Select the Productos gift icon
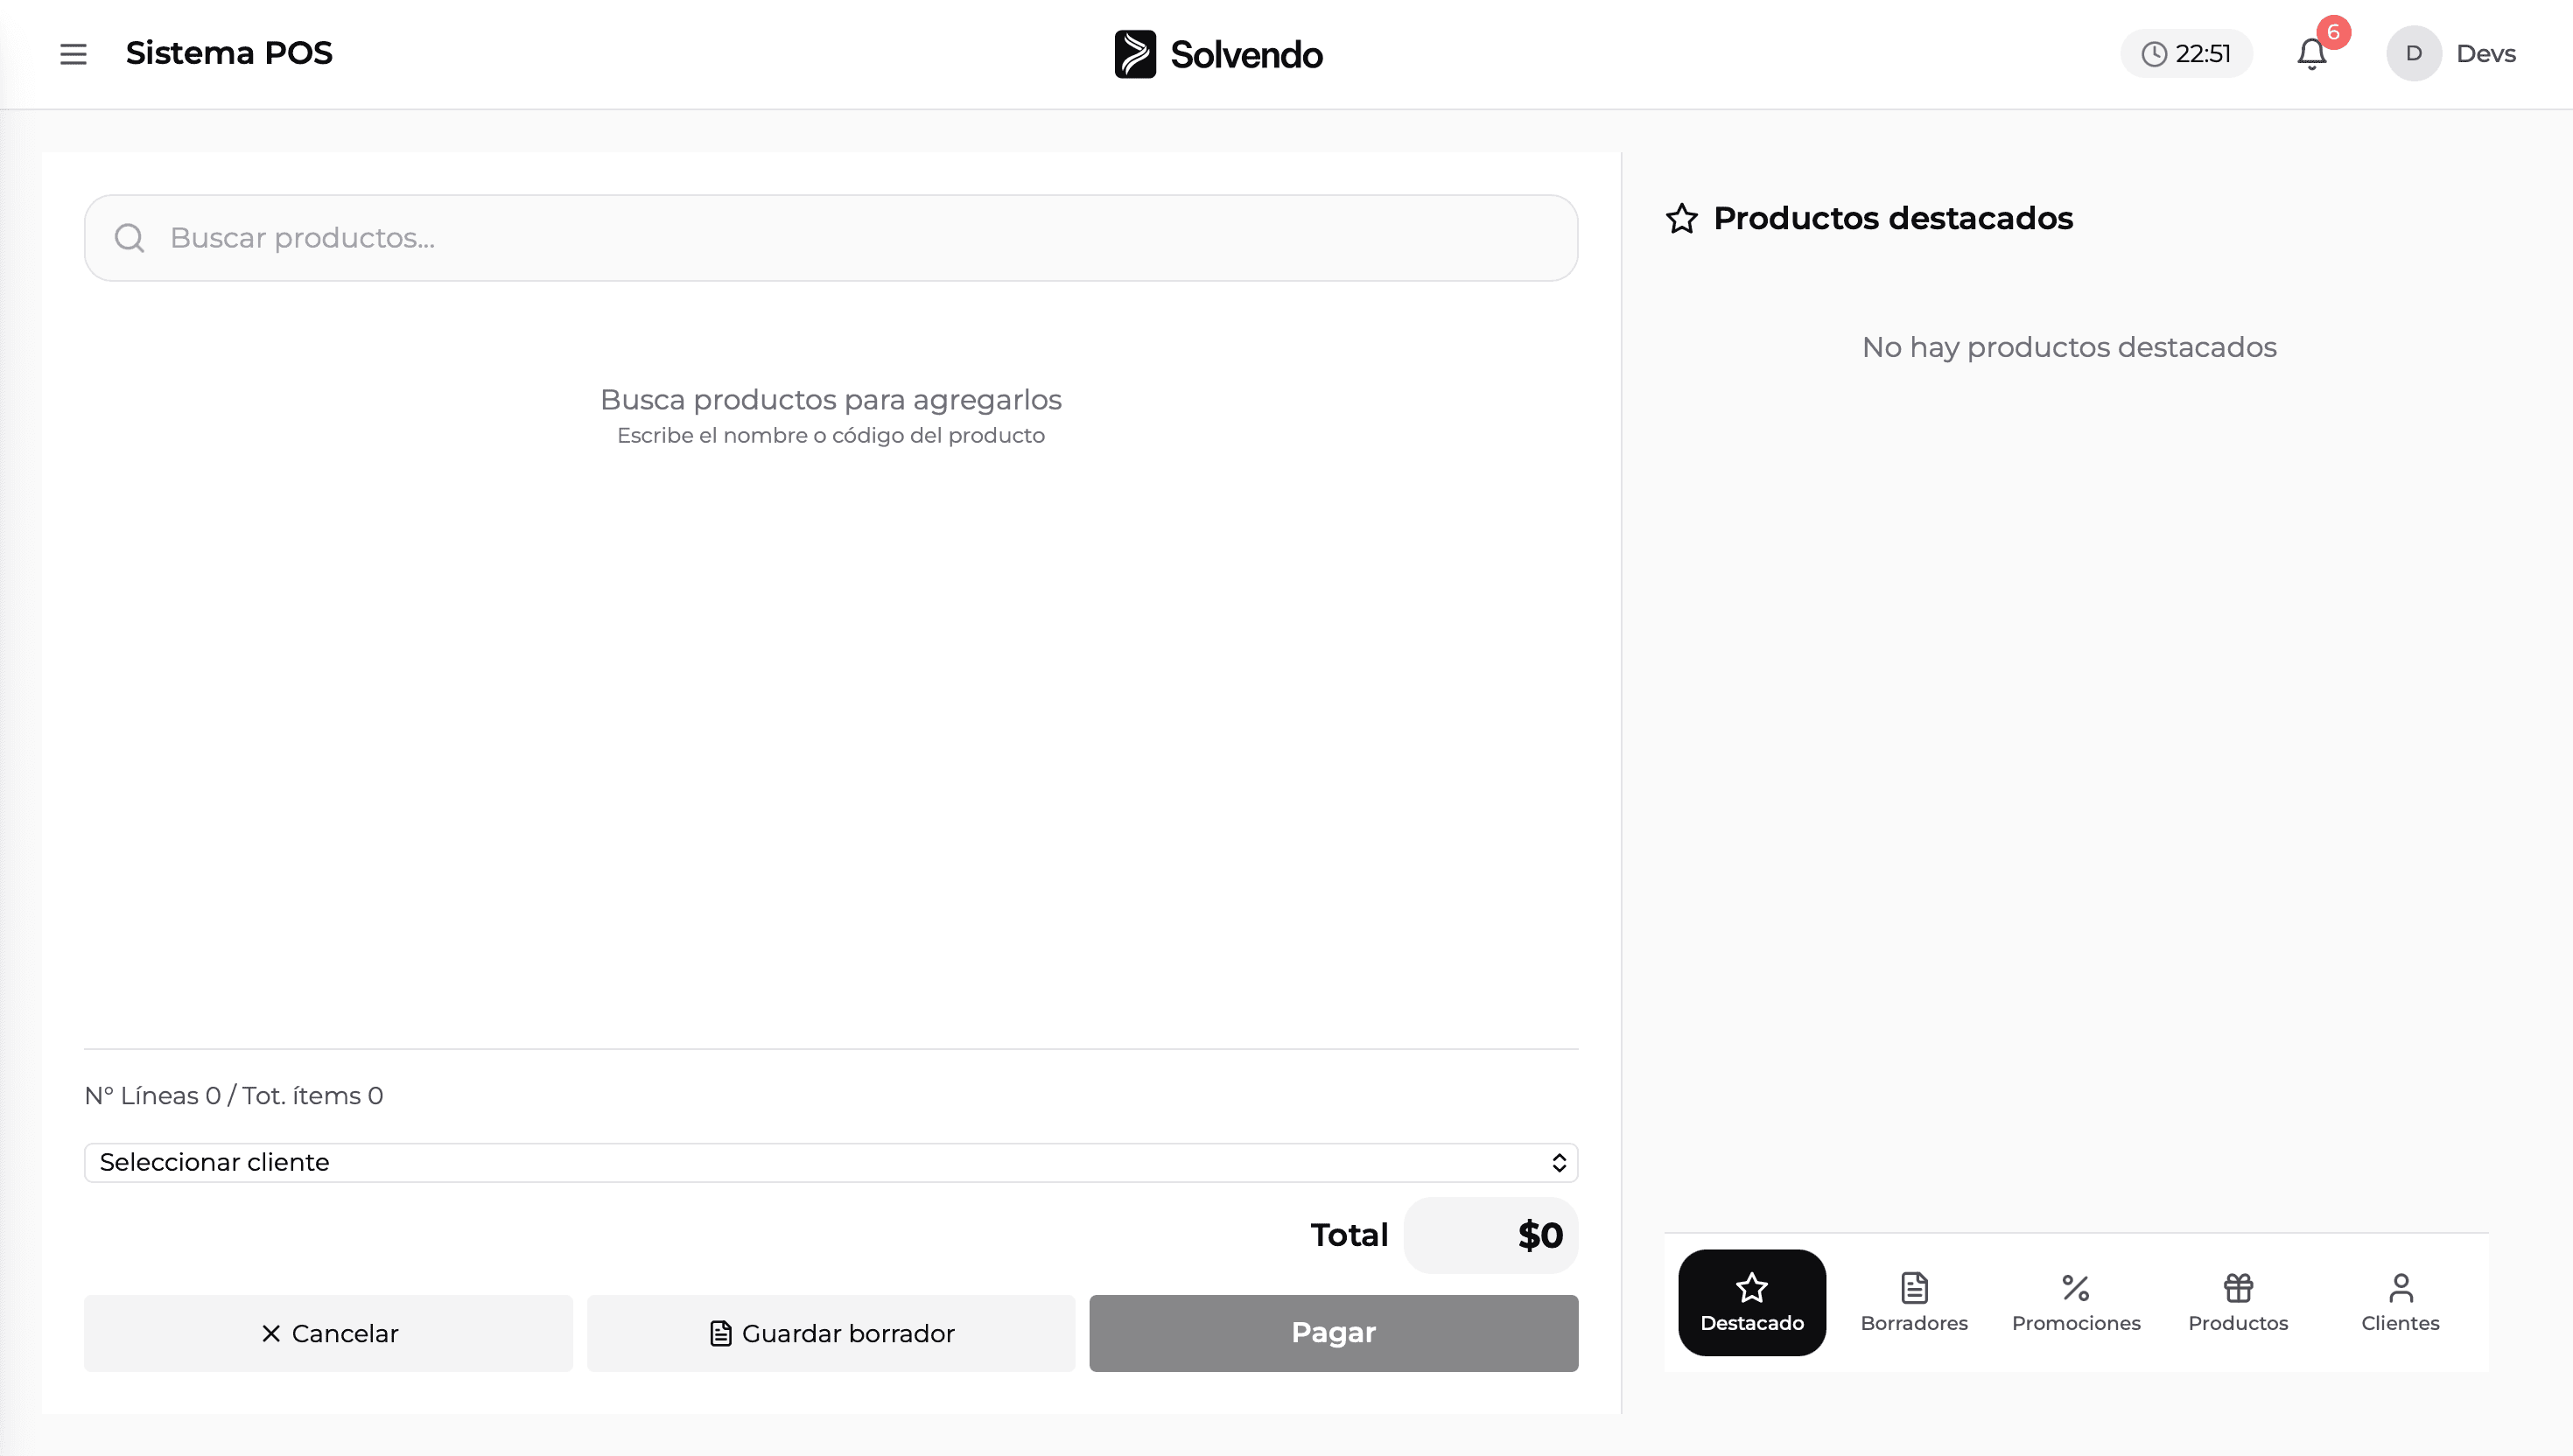Viewport: 2573px width, 1456px height. 2239,1288
